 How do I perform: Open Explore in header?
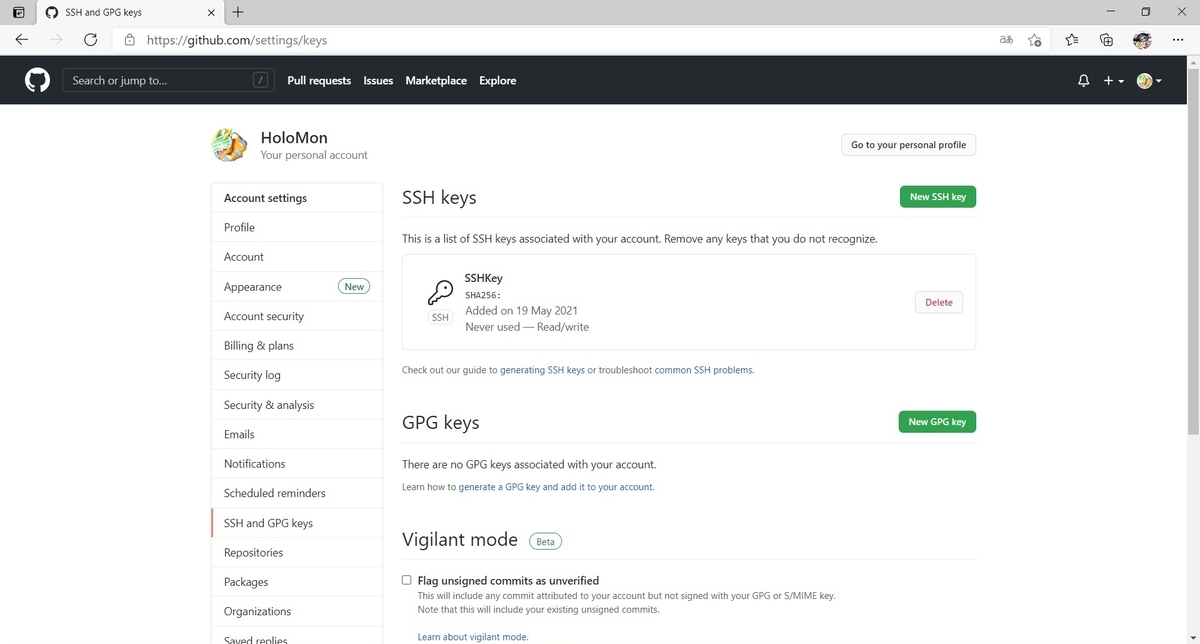pos(497,81)
